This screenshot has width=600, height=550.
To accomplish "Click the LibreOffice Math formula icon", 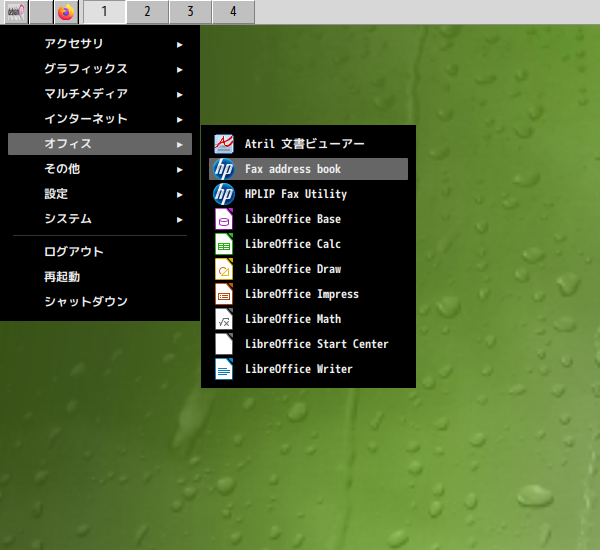I will 224,319.
